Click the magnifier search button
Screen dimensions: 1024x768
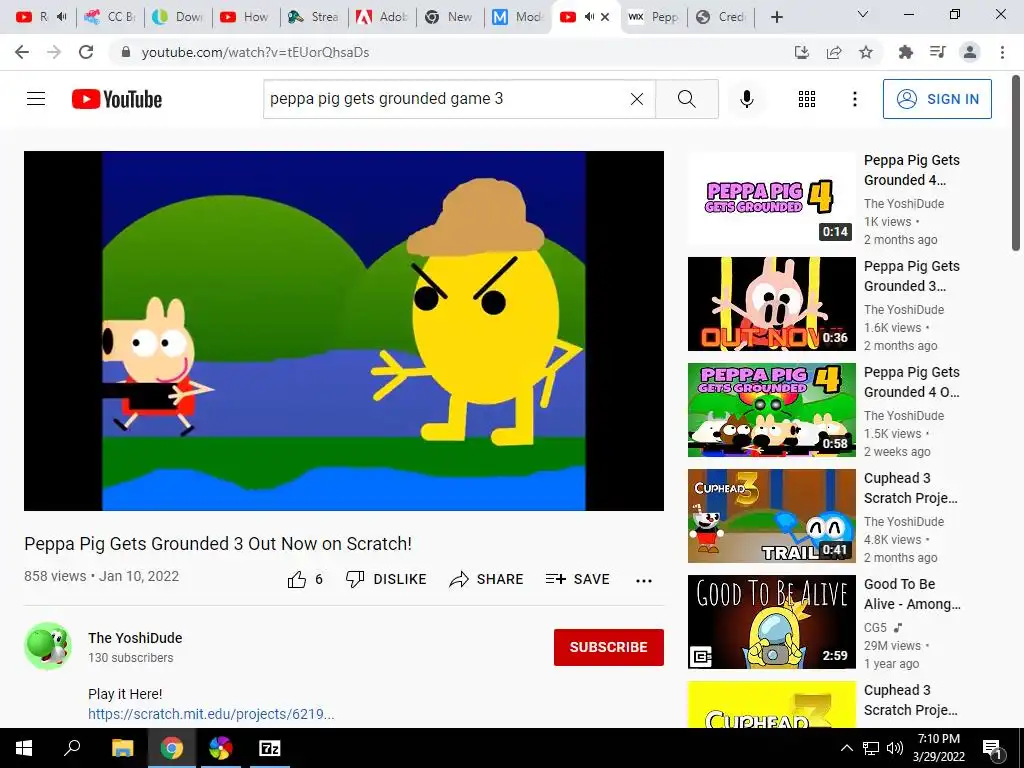[686, 99]
